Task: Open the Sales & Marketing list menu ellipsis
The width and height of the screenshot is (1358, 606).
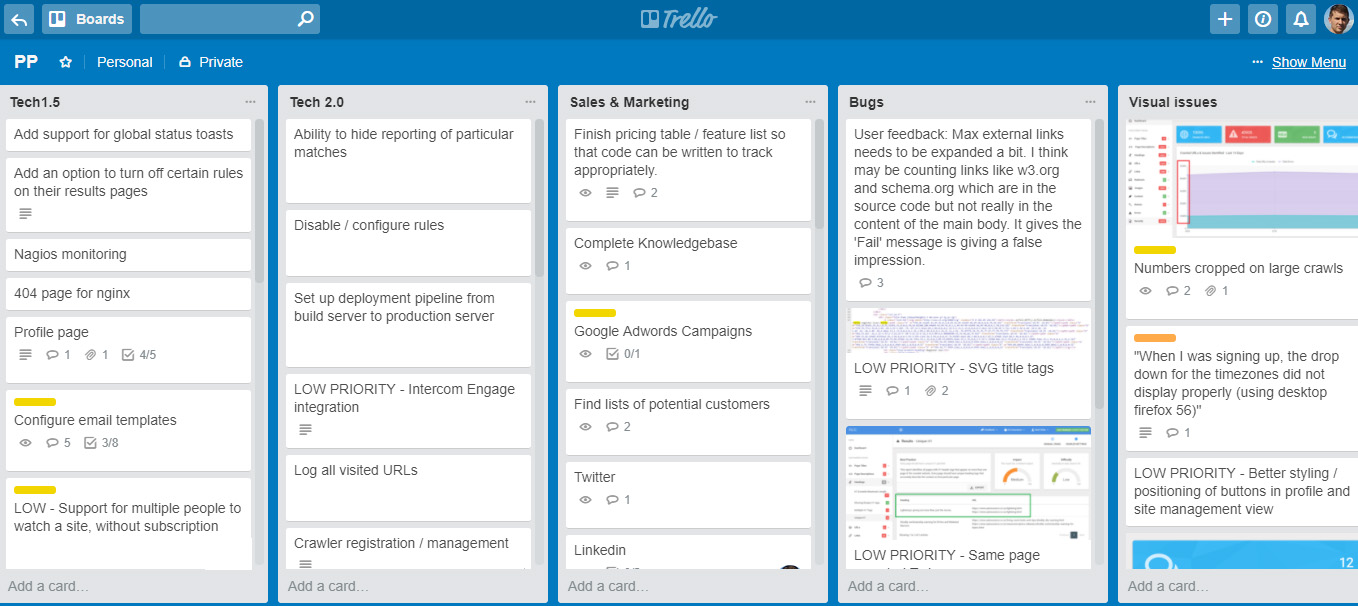Action: pyautogui.click(x=810, y=102)
